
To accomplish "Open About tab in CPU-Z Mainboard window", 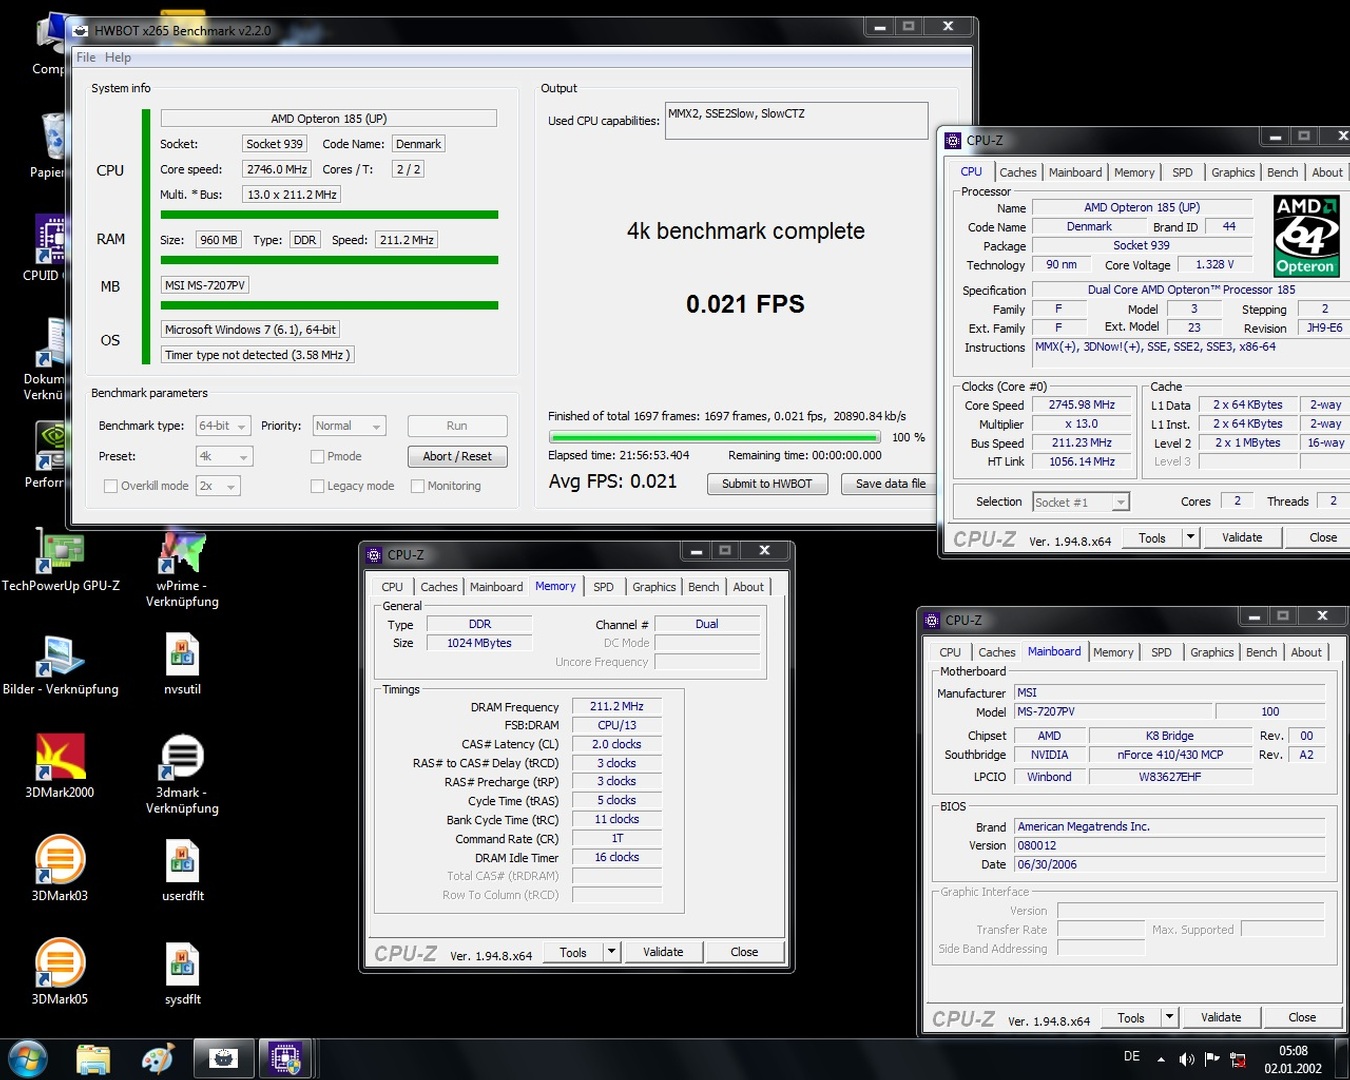I will click(x=1306, y=652).
